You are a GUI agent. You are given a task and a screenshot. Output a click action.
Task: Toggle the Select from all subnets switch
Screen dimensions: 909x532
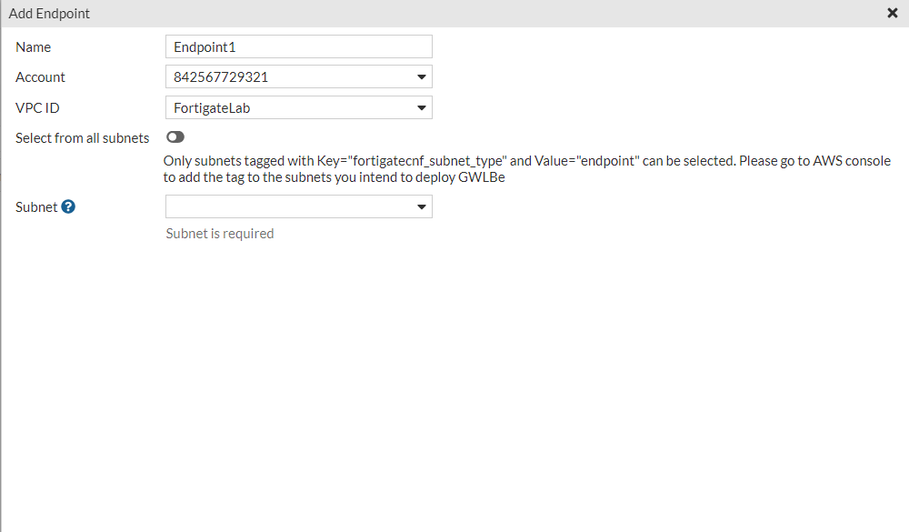[x=176, y=137]
